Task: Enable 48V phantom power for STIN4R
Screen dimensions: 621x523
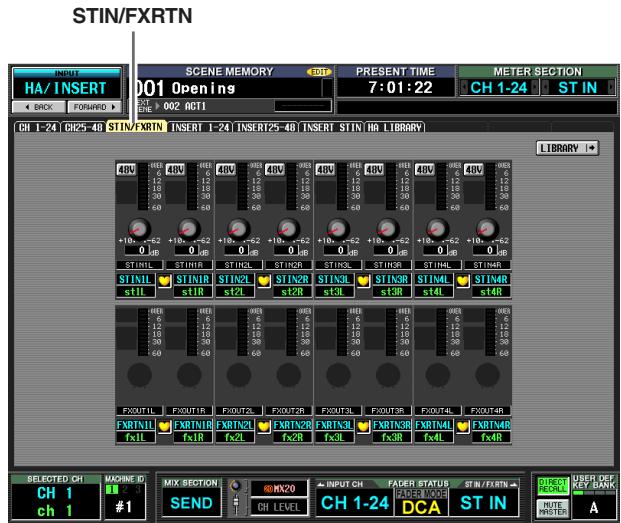Action: tap(474, 169)
